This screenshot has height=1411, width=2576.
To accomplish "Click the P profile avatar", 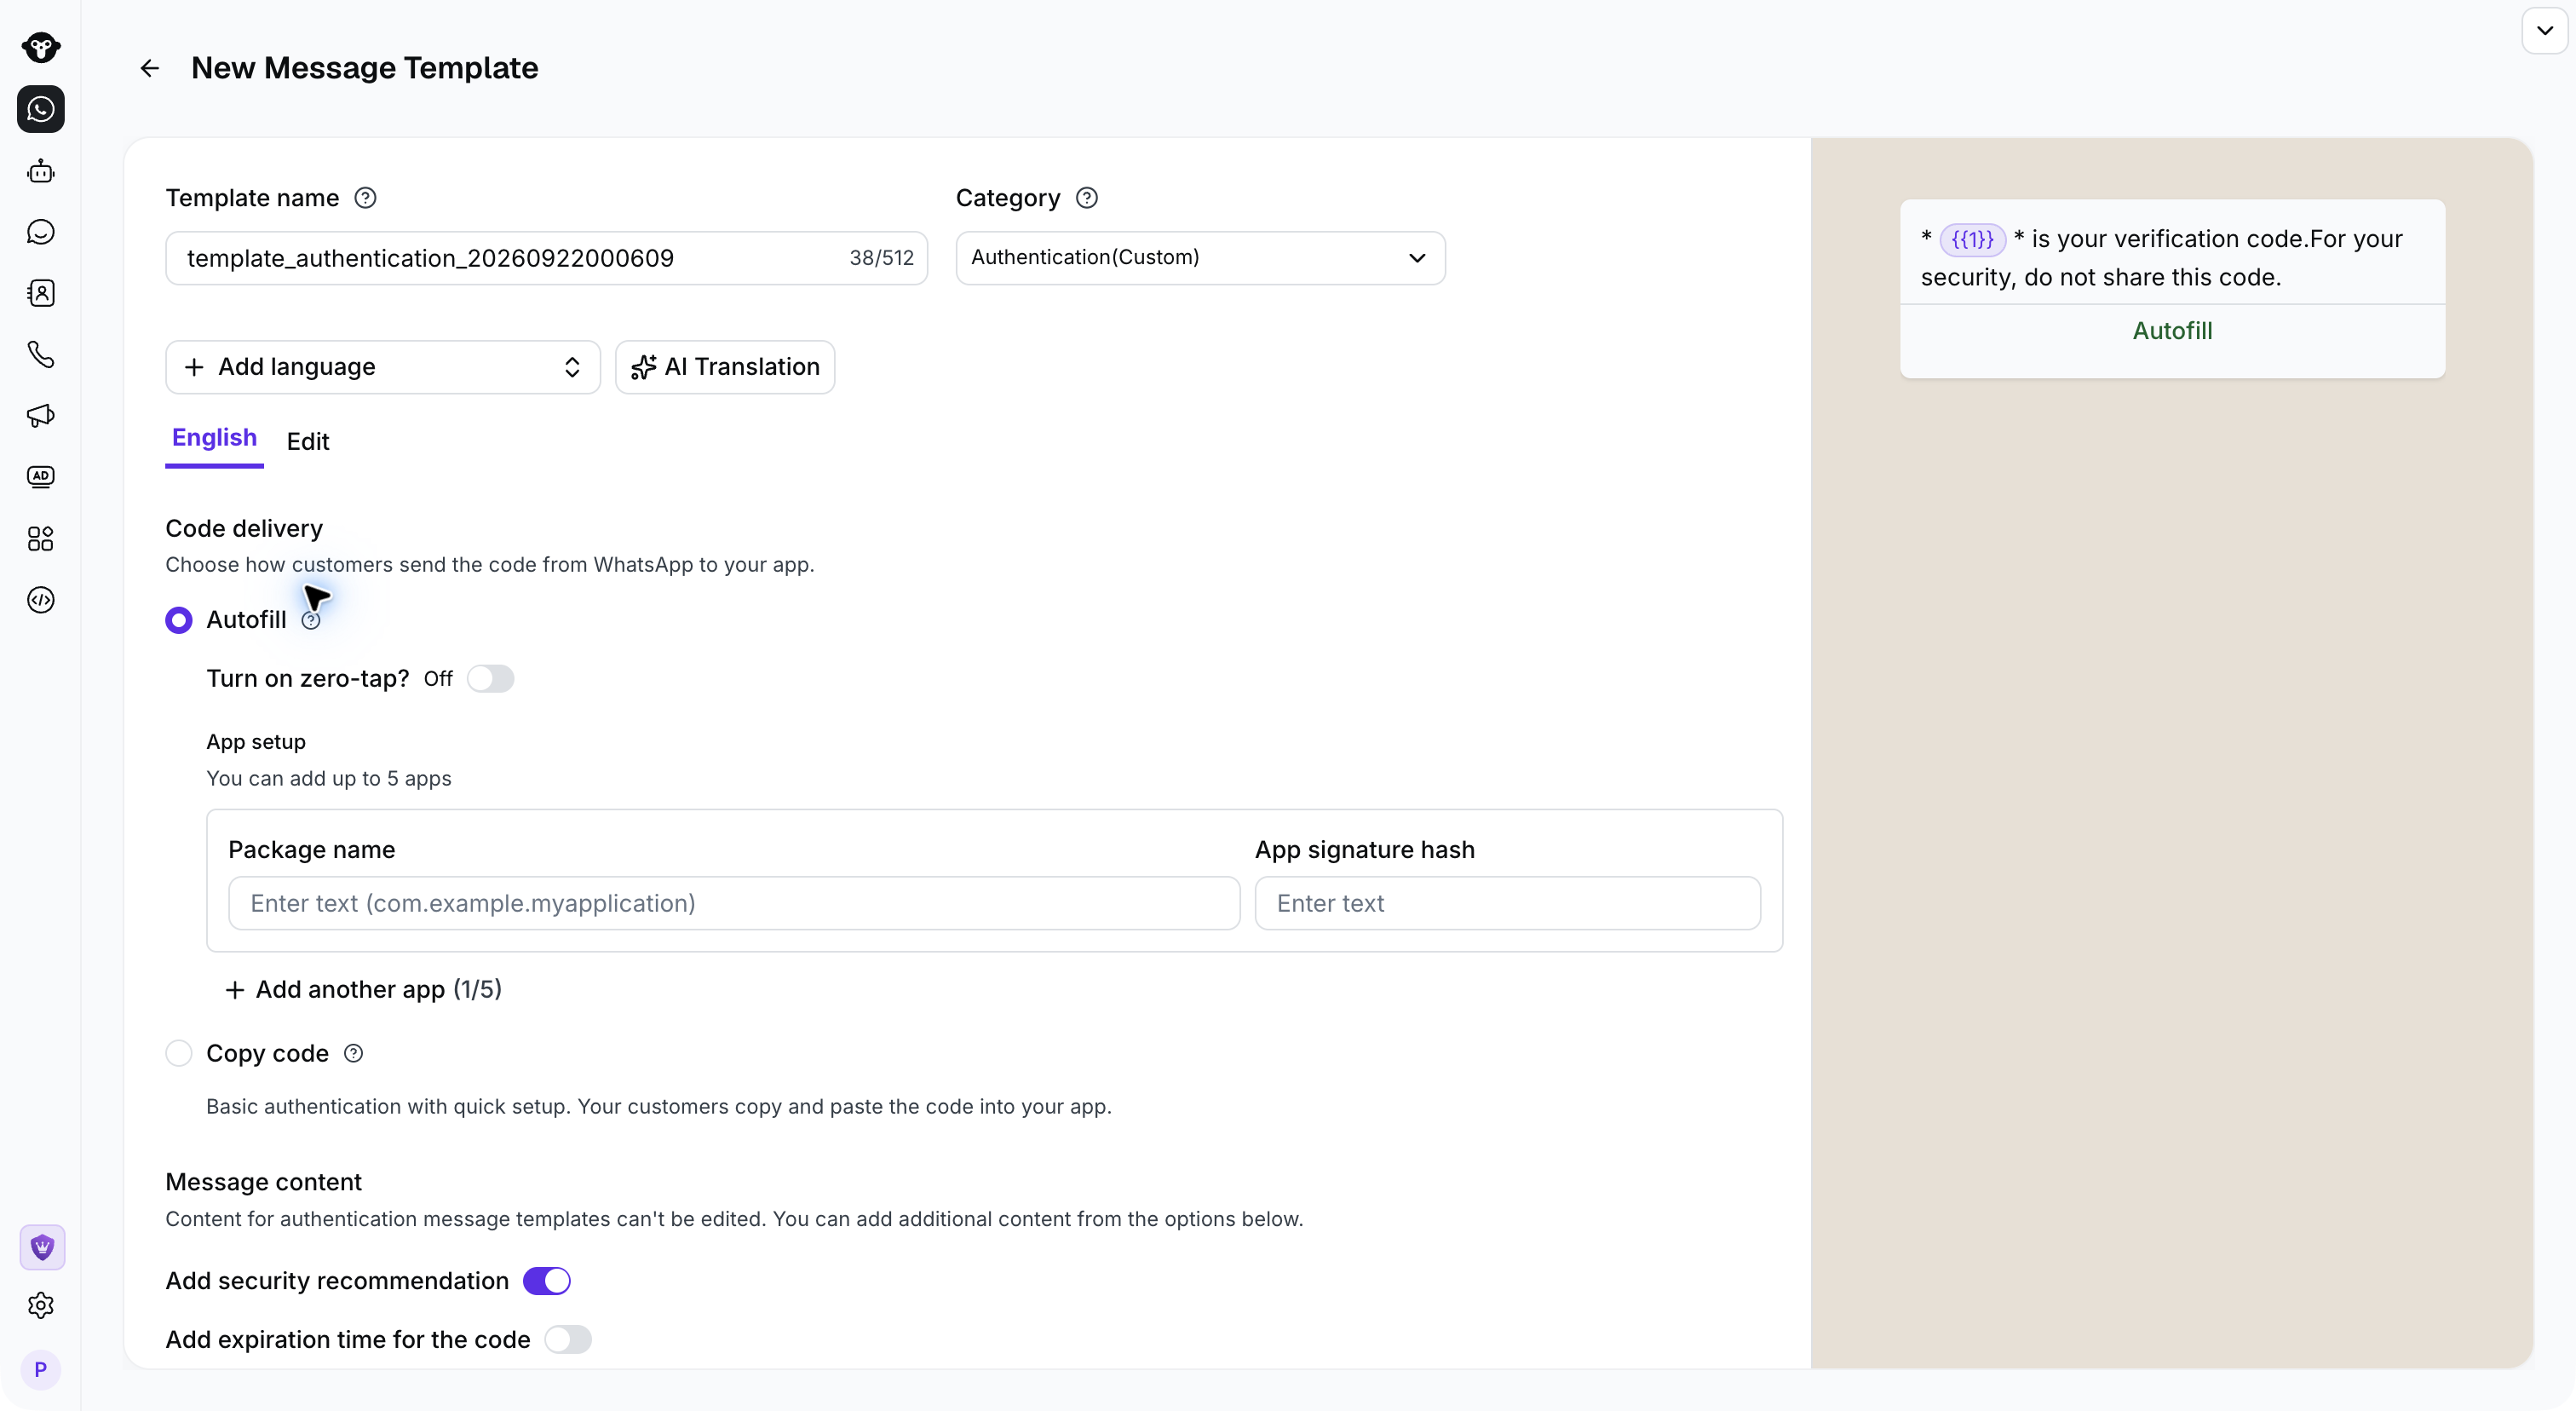I will (x=41, y=1369).
